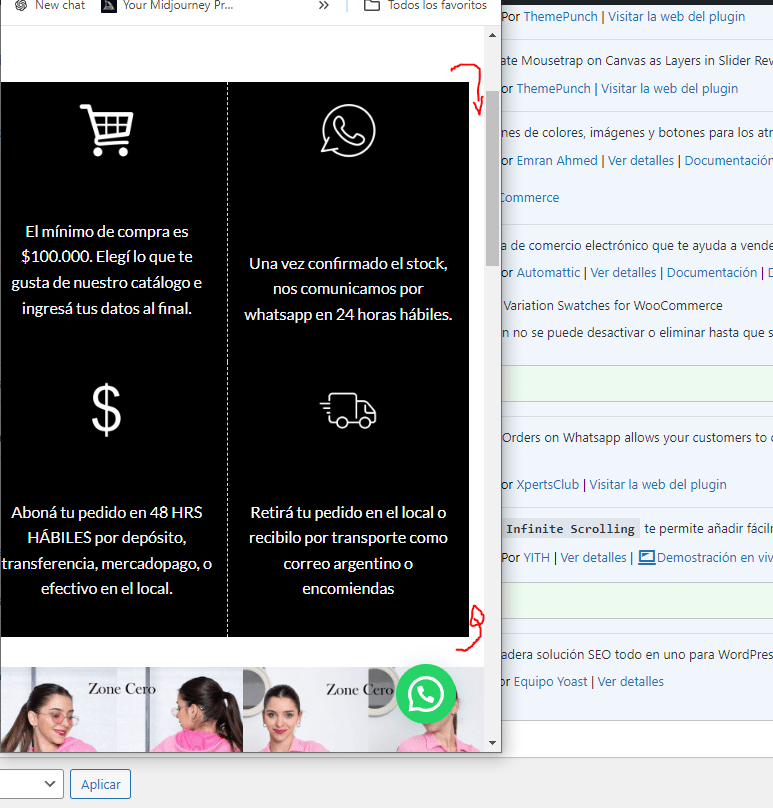Viewport: 773px width, 808px height.
Task: Click the 'Orders on Whatsapp allows' description
Action: pos(637,438)
